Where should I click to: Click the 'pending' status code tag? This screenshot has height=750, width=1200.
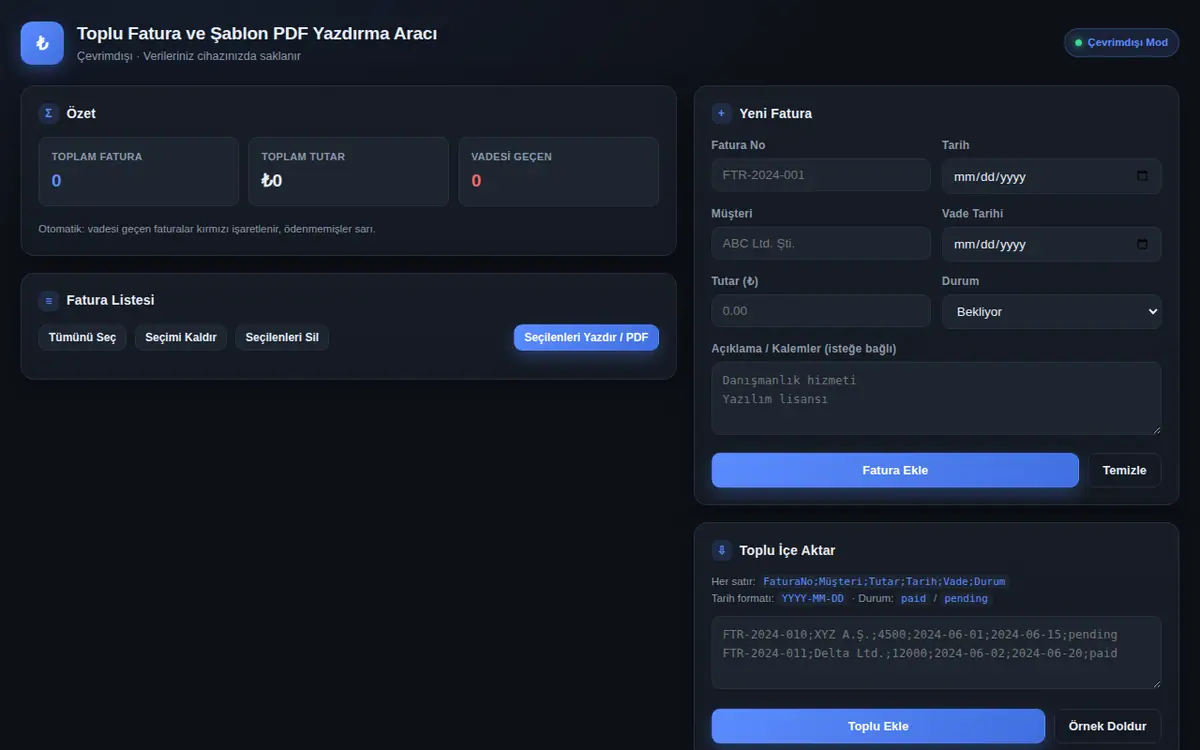[x=966, y=598]
